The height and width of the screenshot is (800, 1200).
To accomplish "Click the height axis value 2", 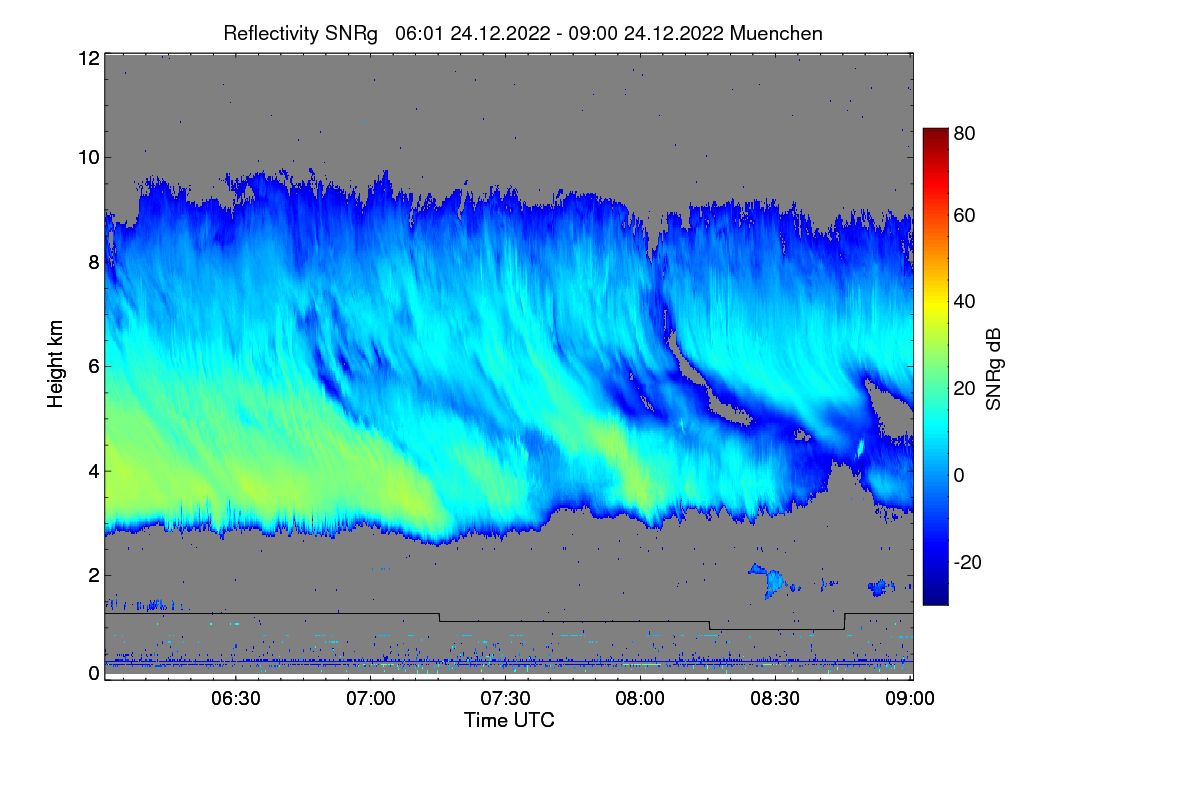I will coord(93,575).
